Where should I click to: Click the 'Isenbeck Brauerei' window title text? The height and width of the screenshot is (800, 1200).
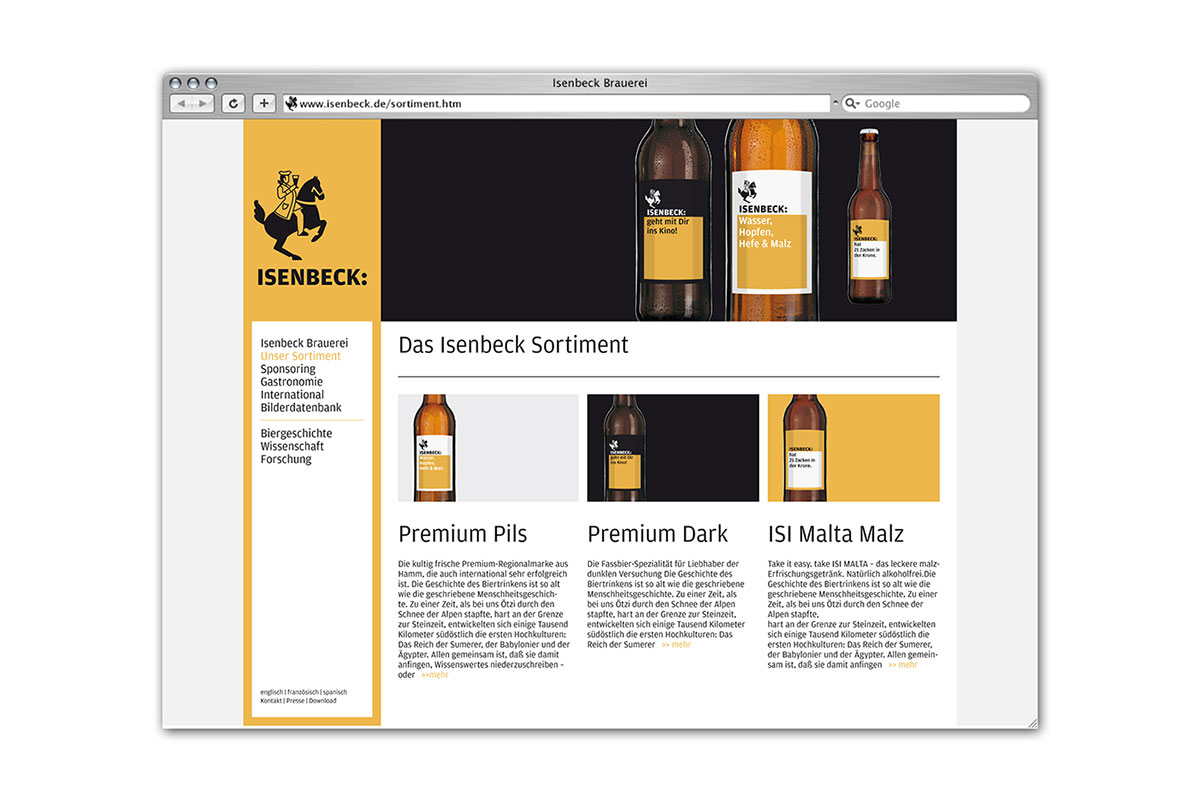coord(600,82)
